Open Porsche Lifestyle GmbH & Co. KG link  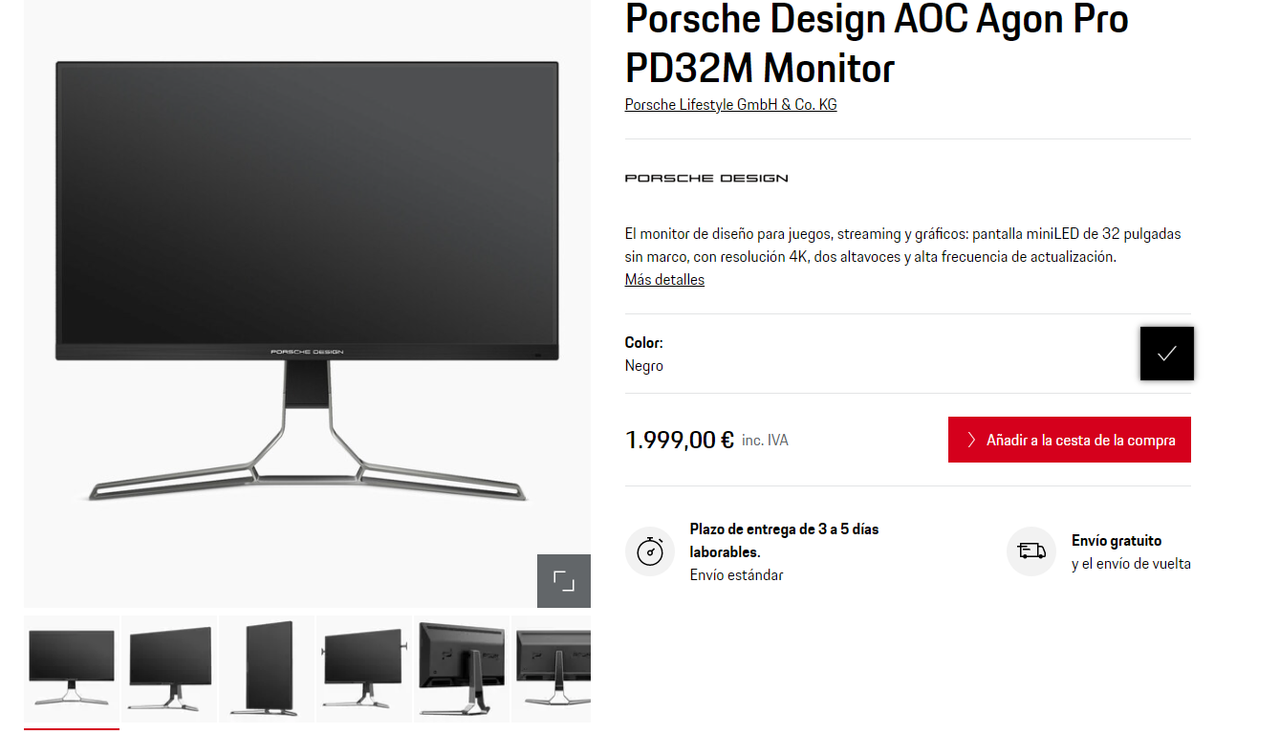point(731,105)
